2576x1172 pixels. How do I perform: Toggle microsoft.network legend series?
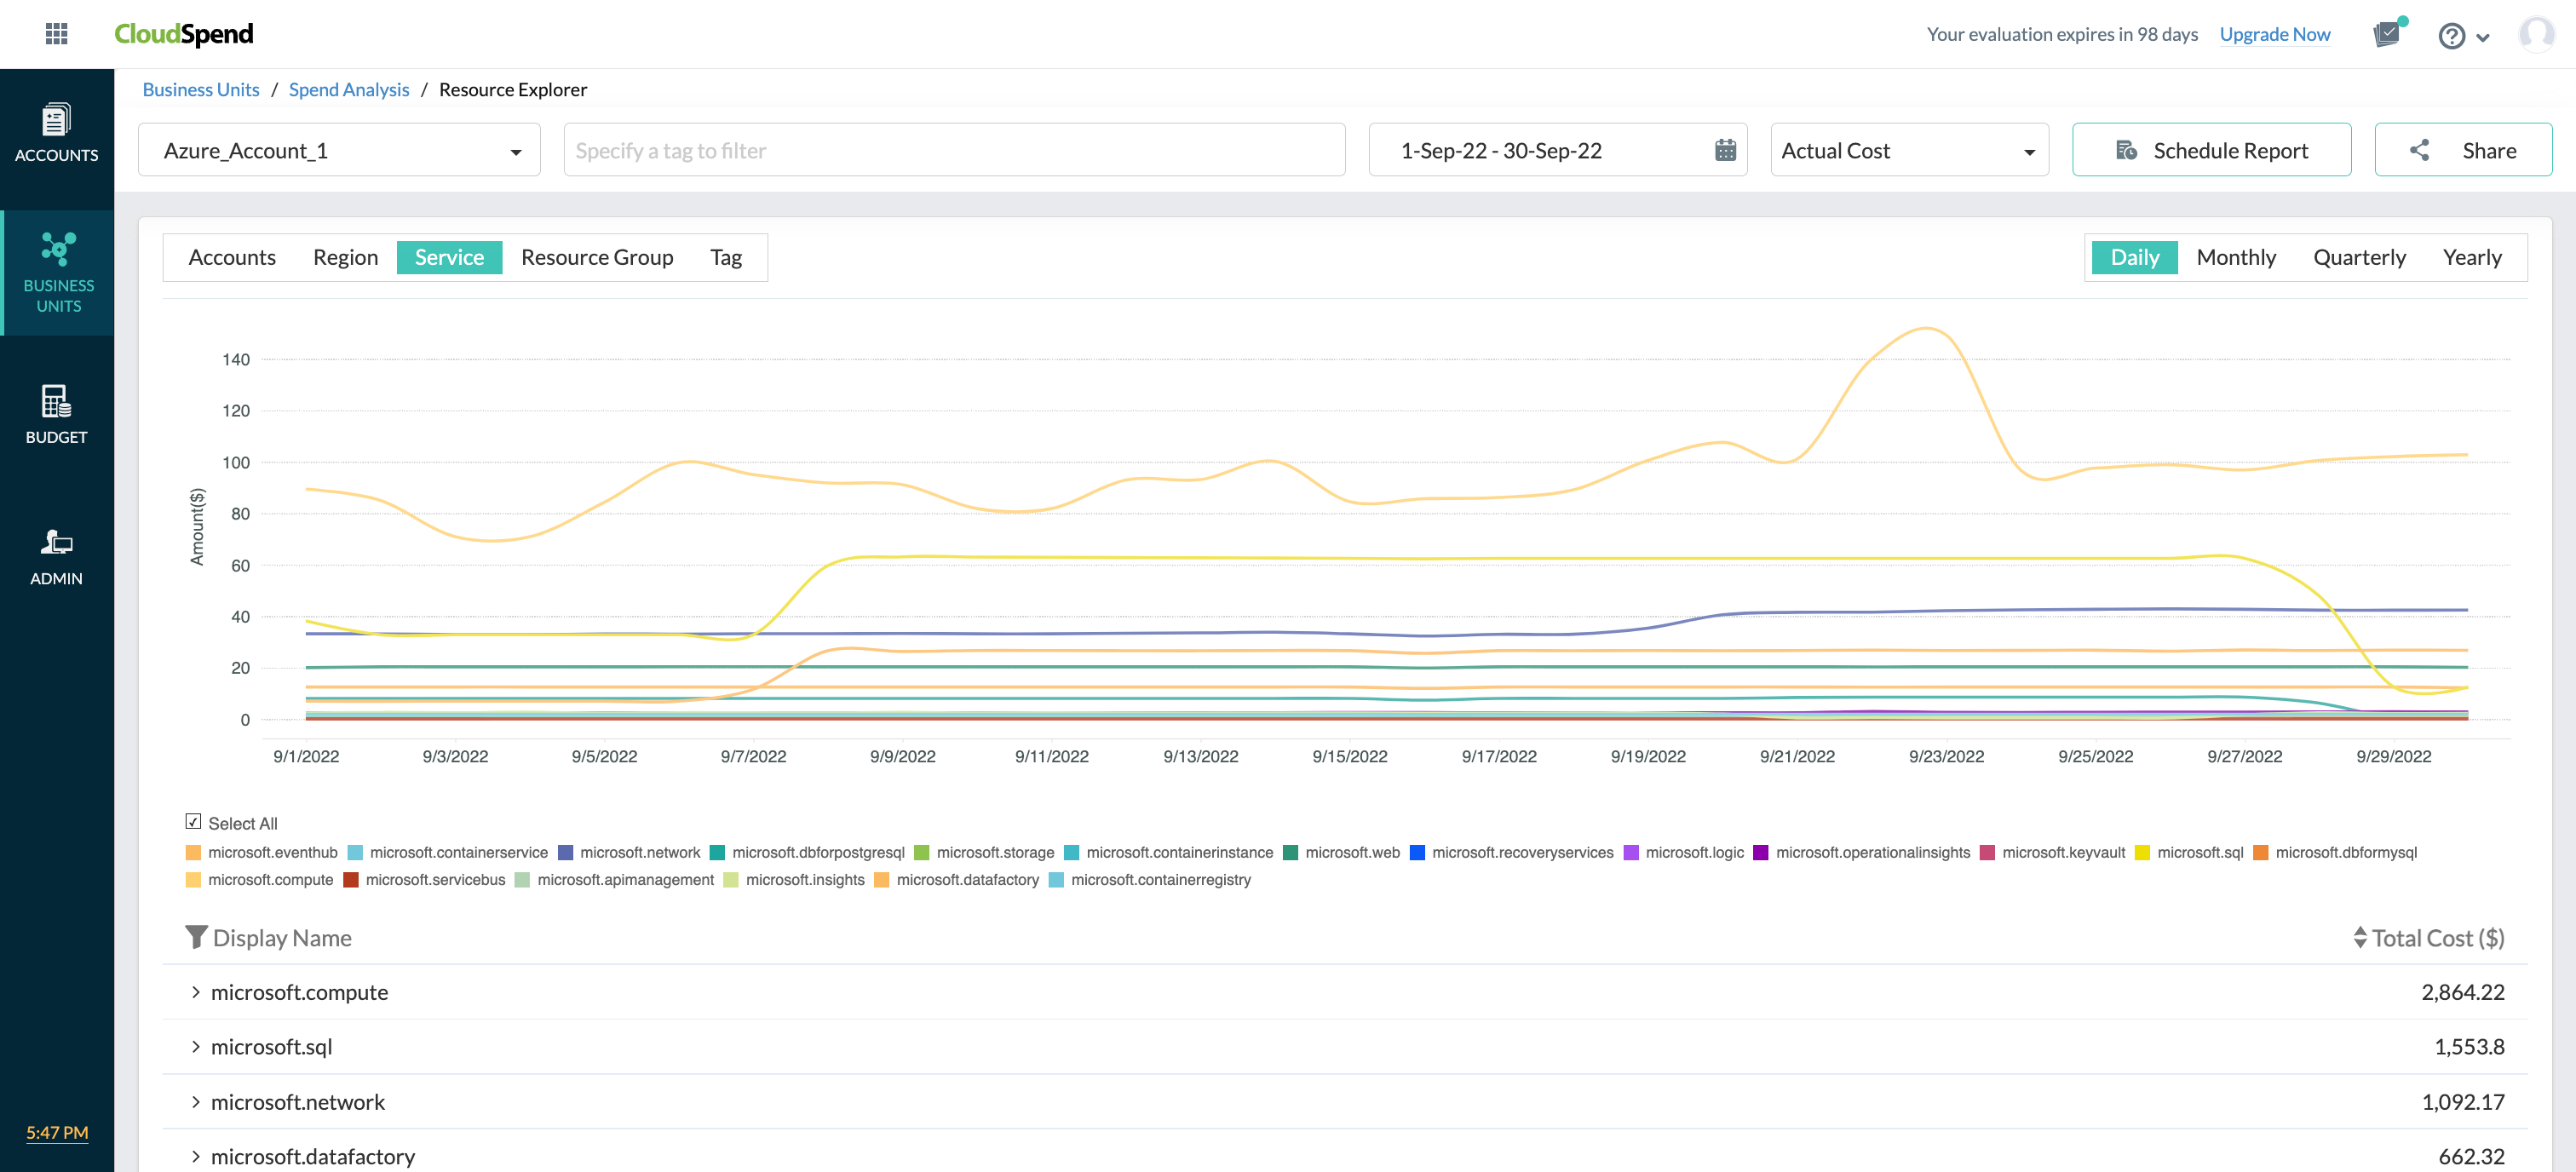629,852
